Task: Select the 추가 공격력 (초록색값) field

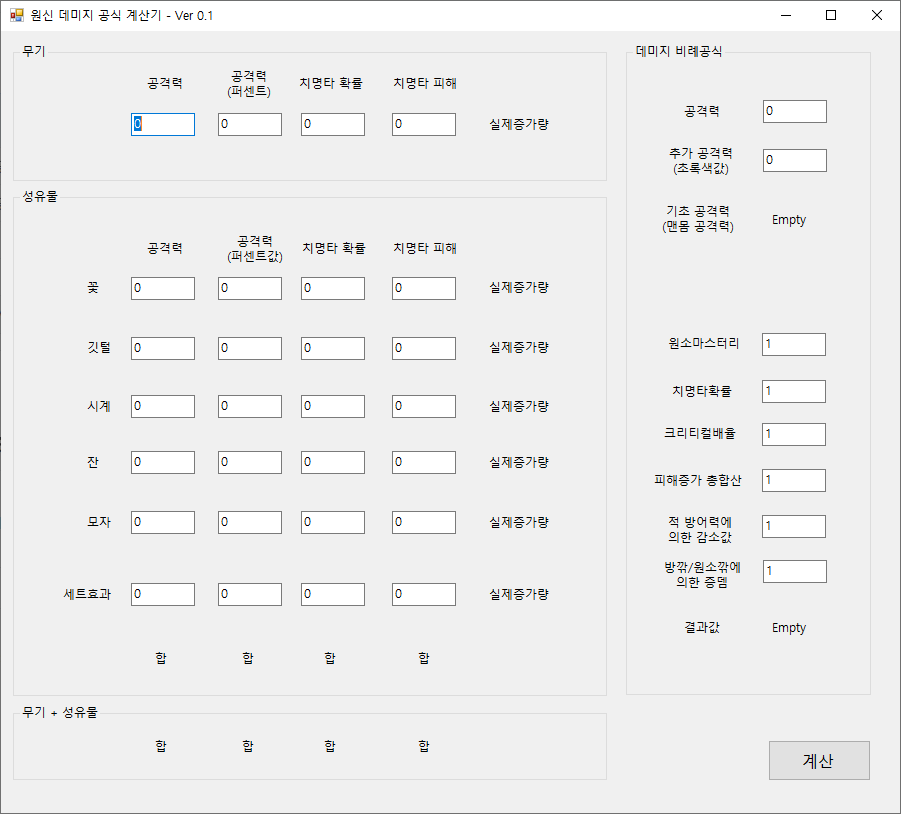Action: pyautogui.click(x=794, y=160)
